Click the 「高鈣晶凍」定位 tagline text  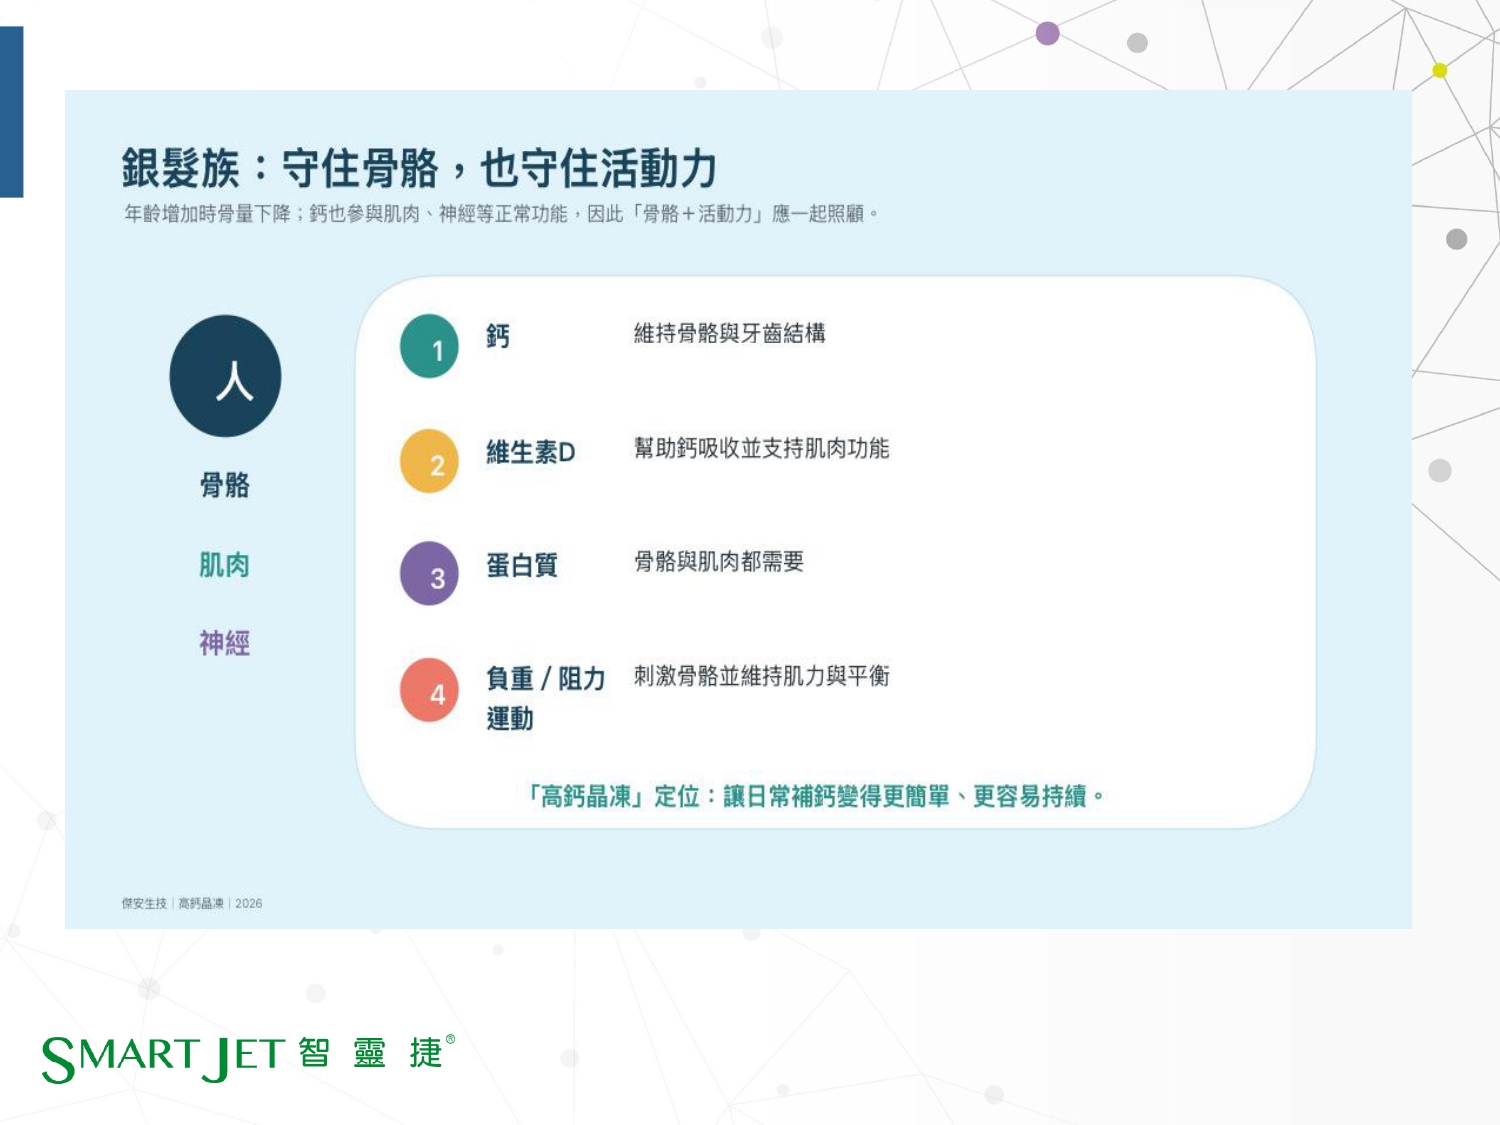816,796
